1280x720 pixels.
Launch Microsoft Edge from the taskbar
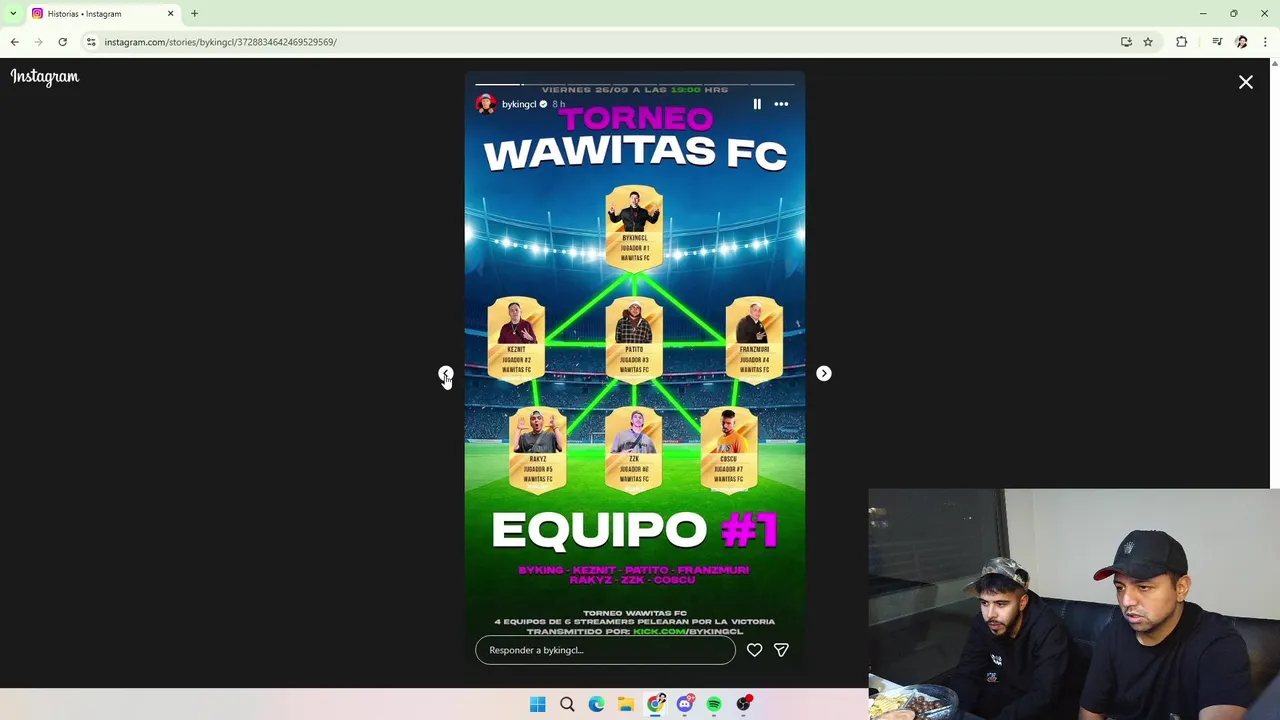[x=596, y=704]
